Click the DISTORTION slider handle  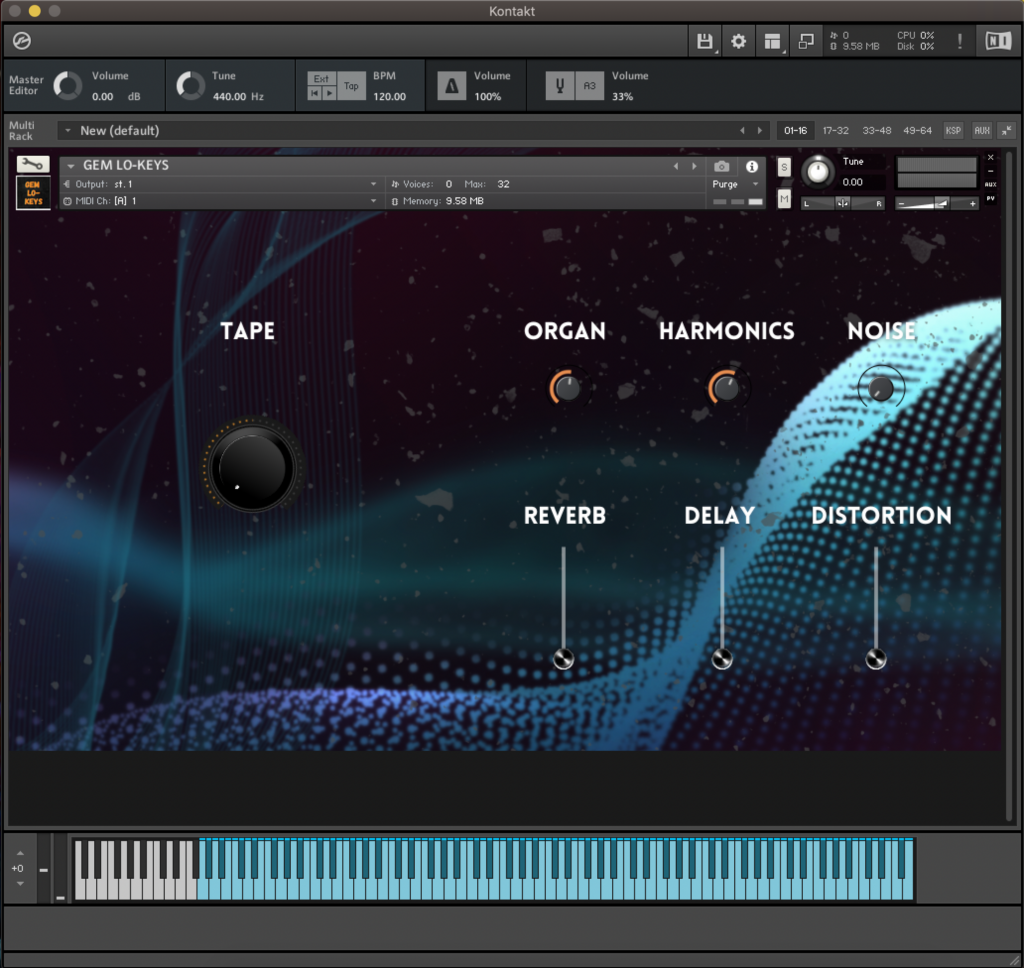[x=876, y=659]
